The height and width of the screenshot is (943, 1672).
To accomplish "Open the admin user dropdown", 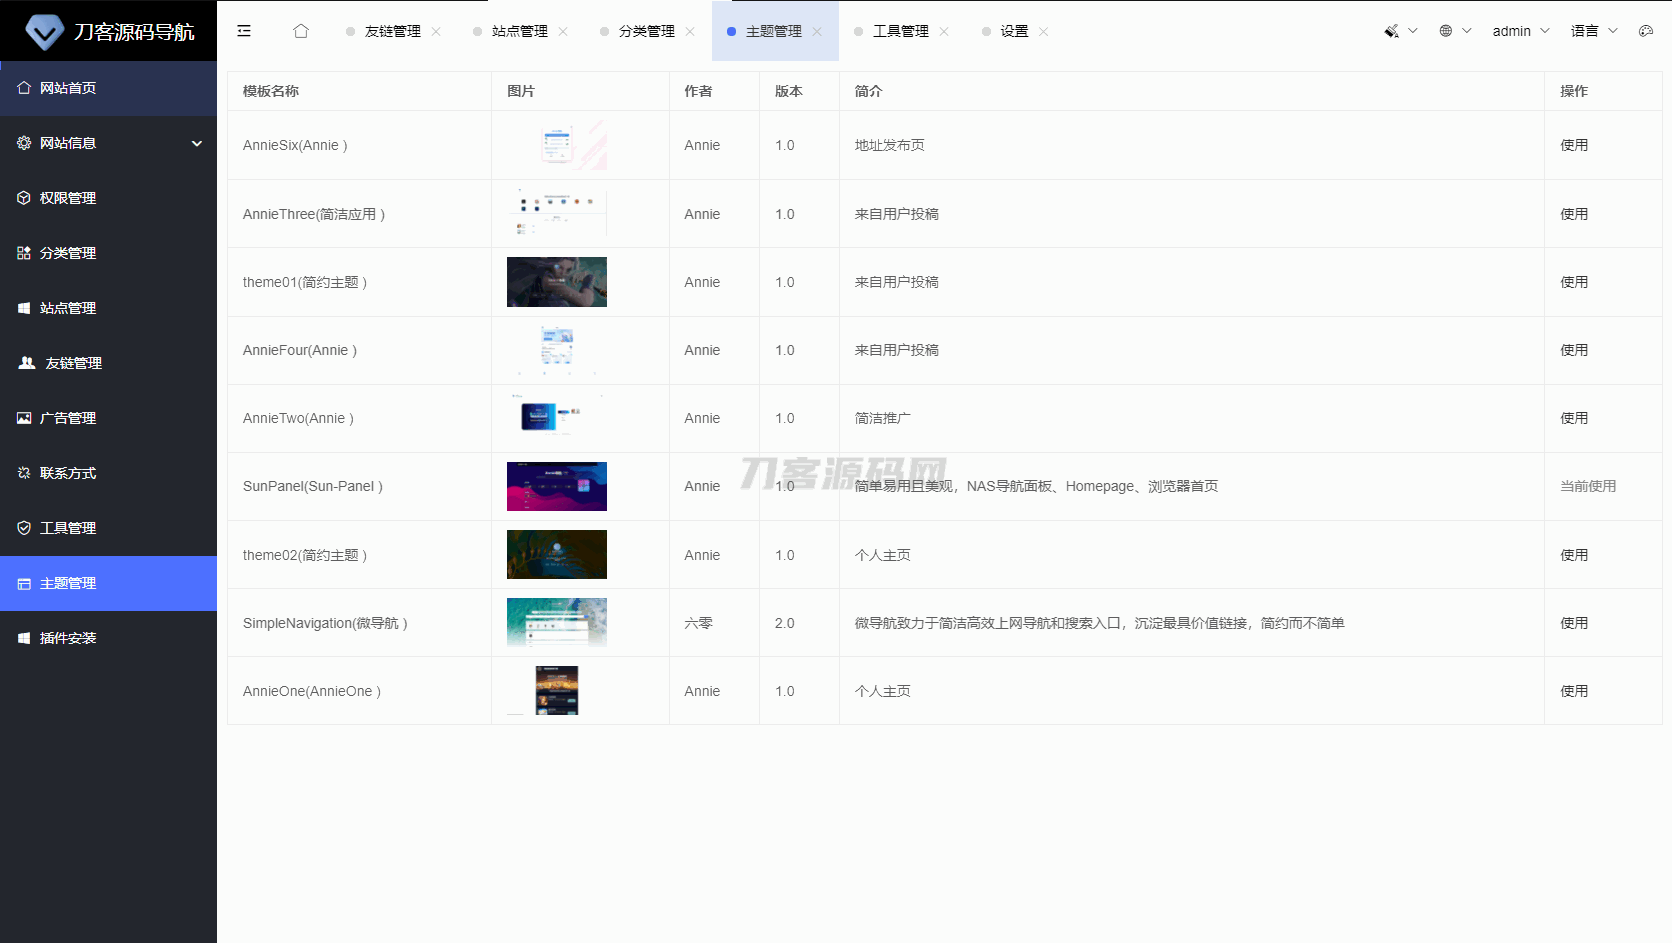I will [x=1520, y=31].
